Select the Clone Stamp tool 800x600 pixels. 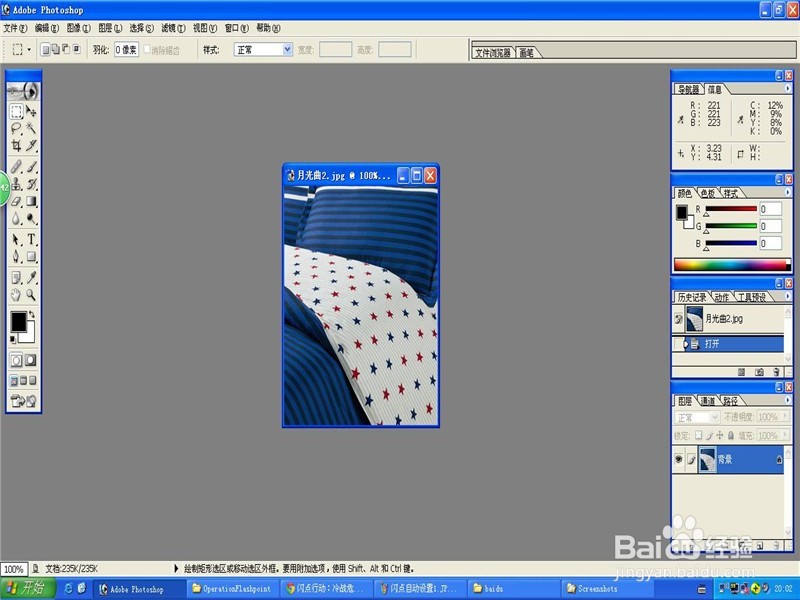tap(16, 184)
